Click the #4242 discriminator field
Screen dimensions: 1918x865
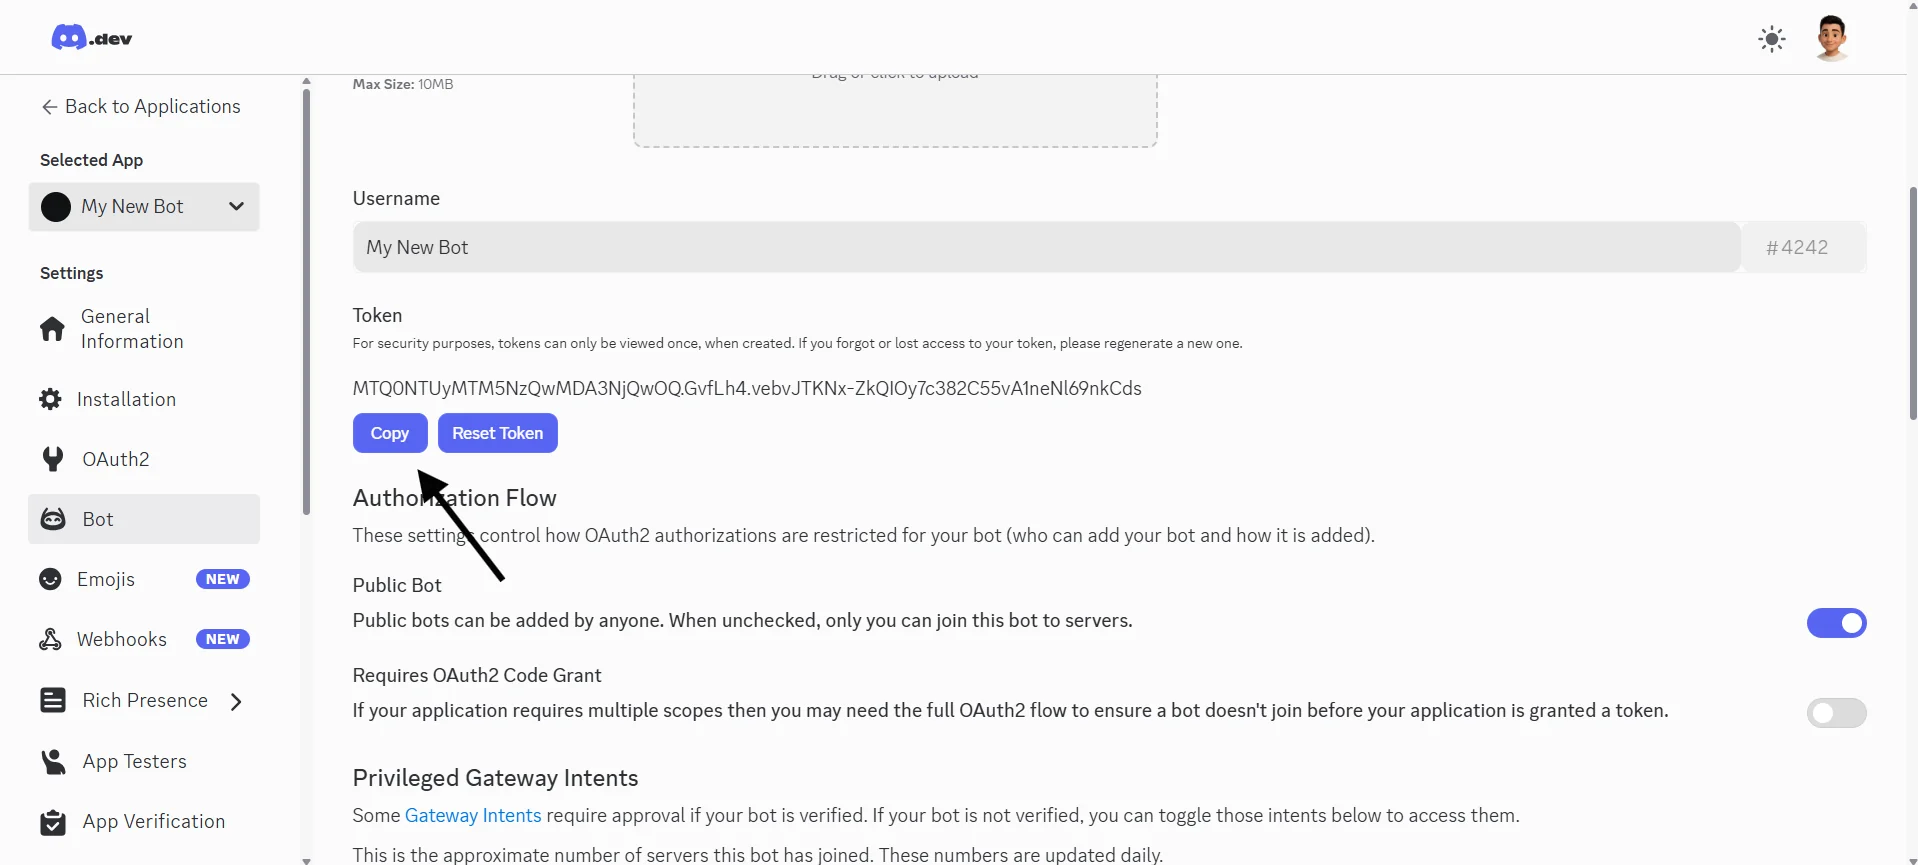click(1803, 247)
